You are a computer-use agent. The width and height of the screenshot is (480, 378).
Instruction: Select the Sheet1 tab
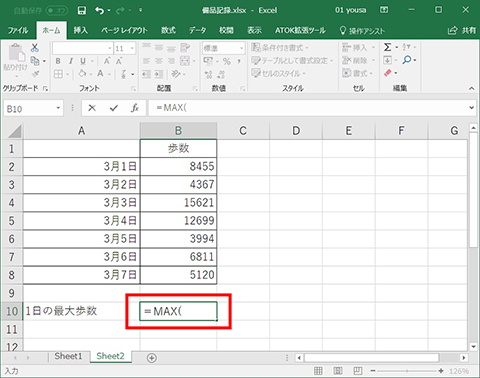pos(68,356)
